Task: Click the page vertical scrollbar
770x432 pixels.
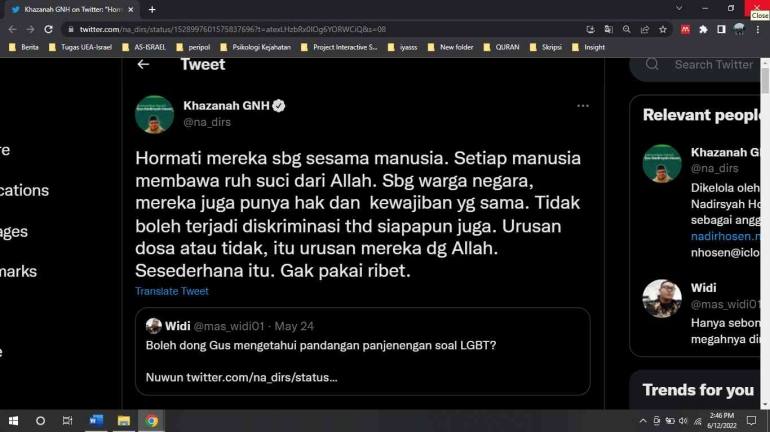Action: tap(765, 233)
